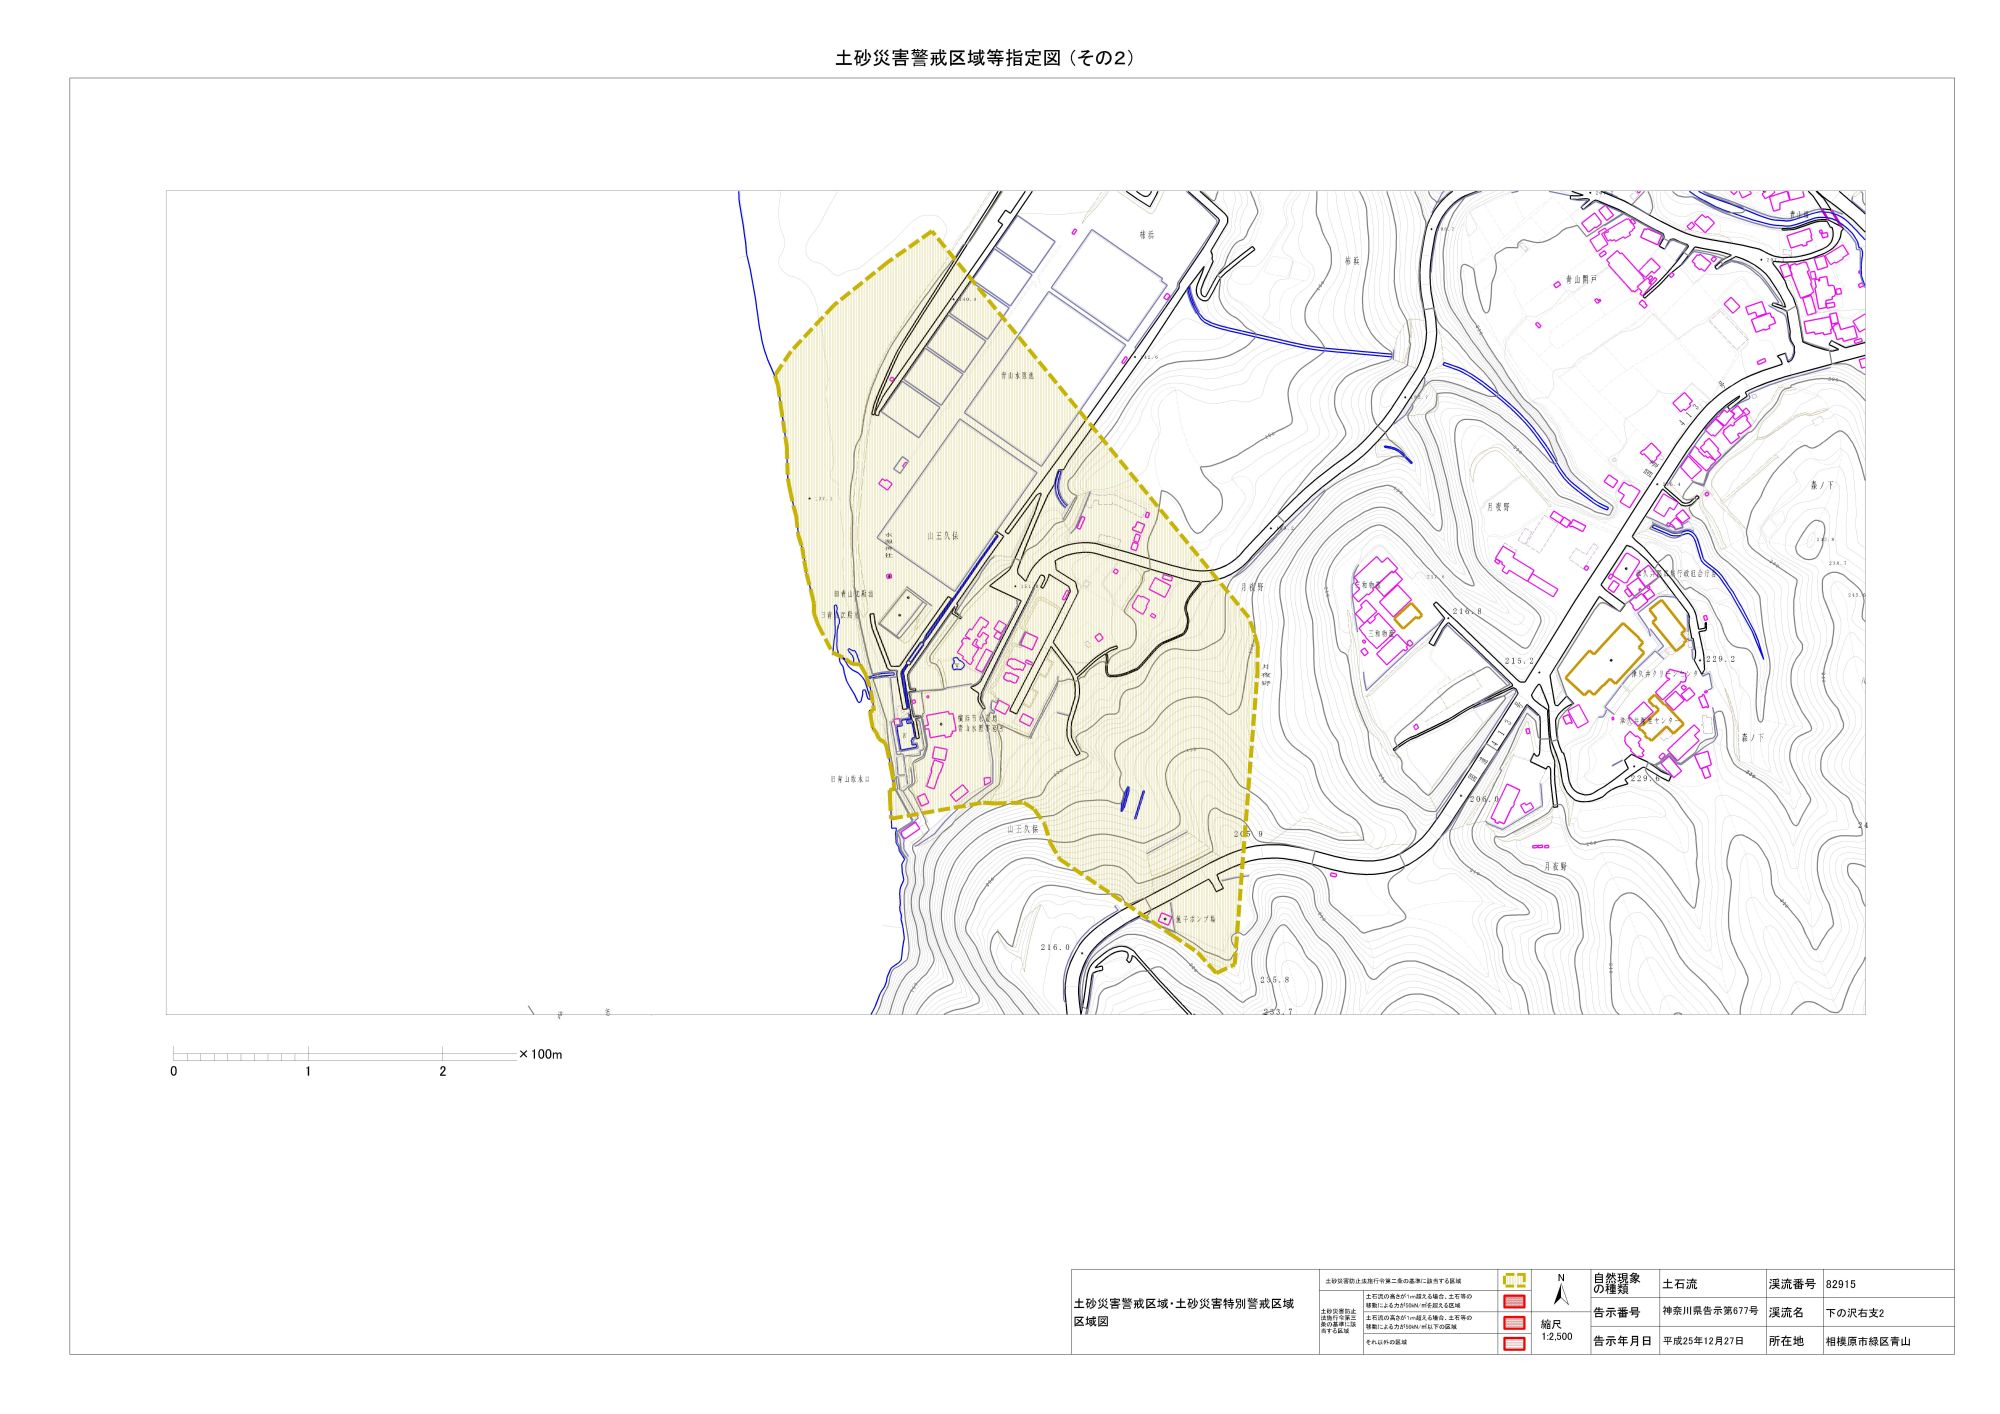Click the location 相模原市緑区青山 cell
The height and width of the screenshot is (1414, 2000).
[1867, 1341]
